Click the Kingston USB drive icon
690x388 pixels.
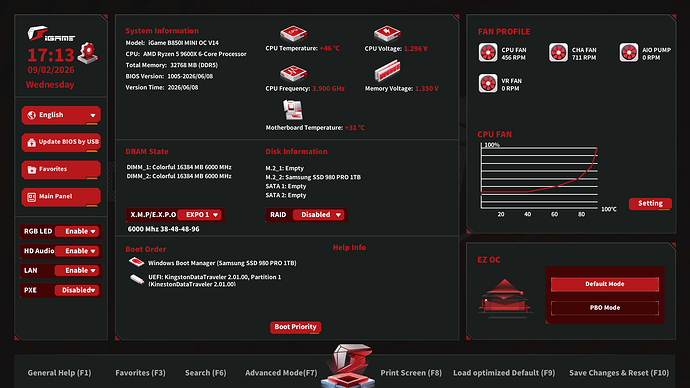[x=137, y=279]
